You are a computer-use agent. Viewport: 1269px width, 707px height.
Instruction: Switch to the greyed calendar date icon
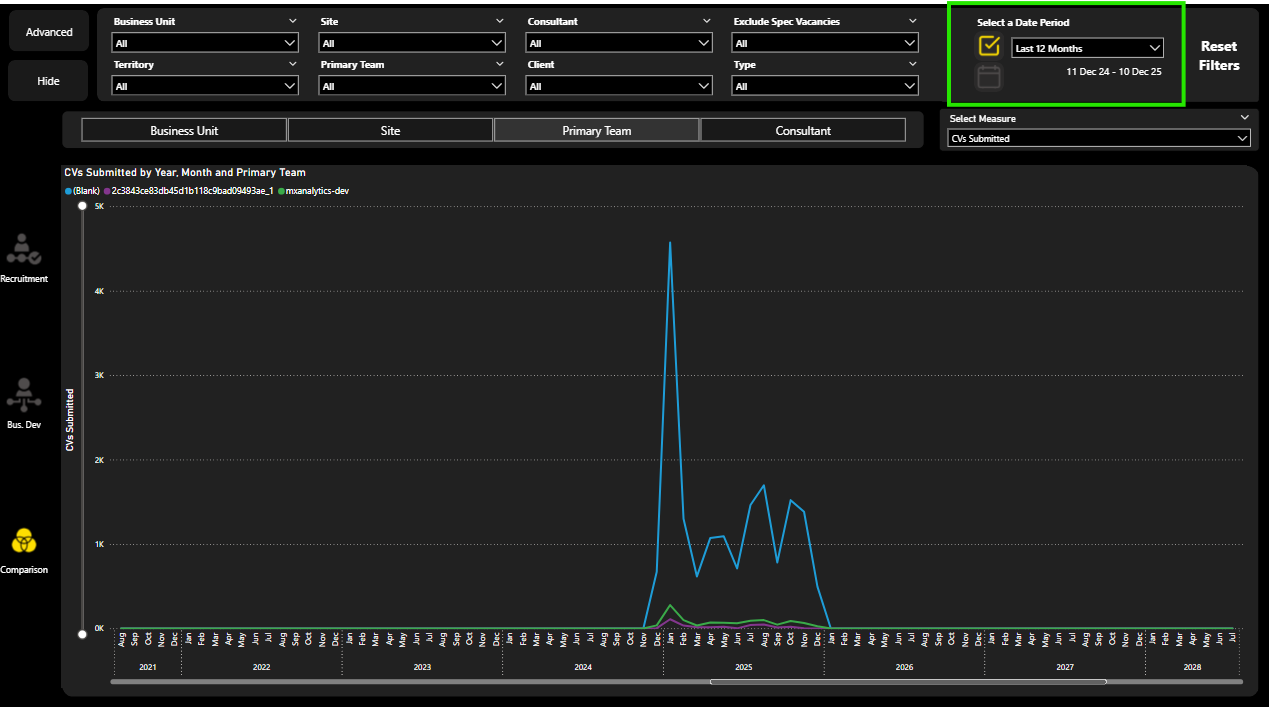[989, 77]
